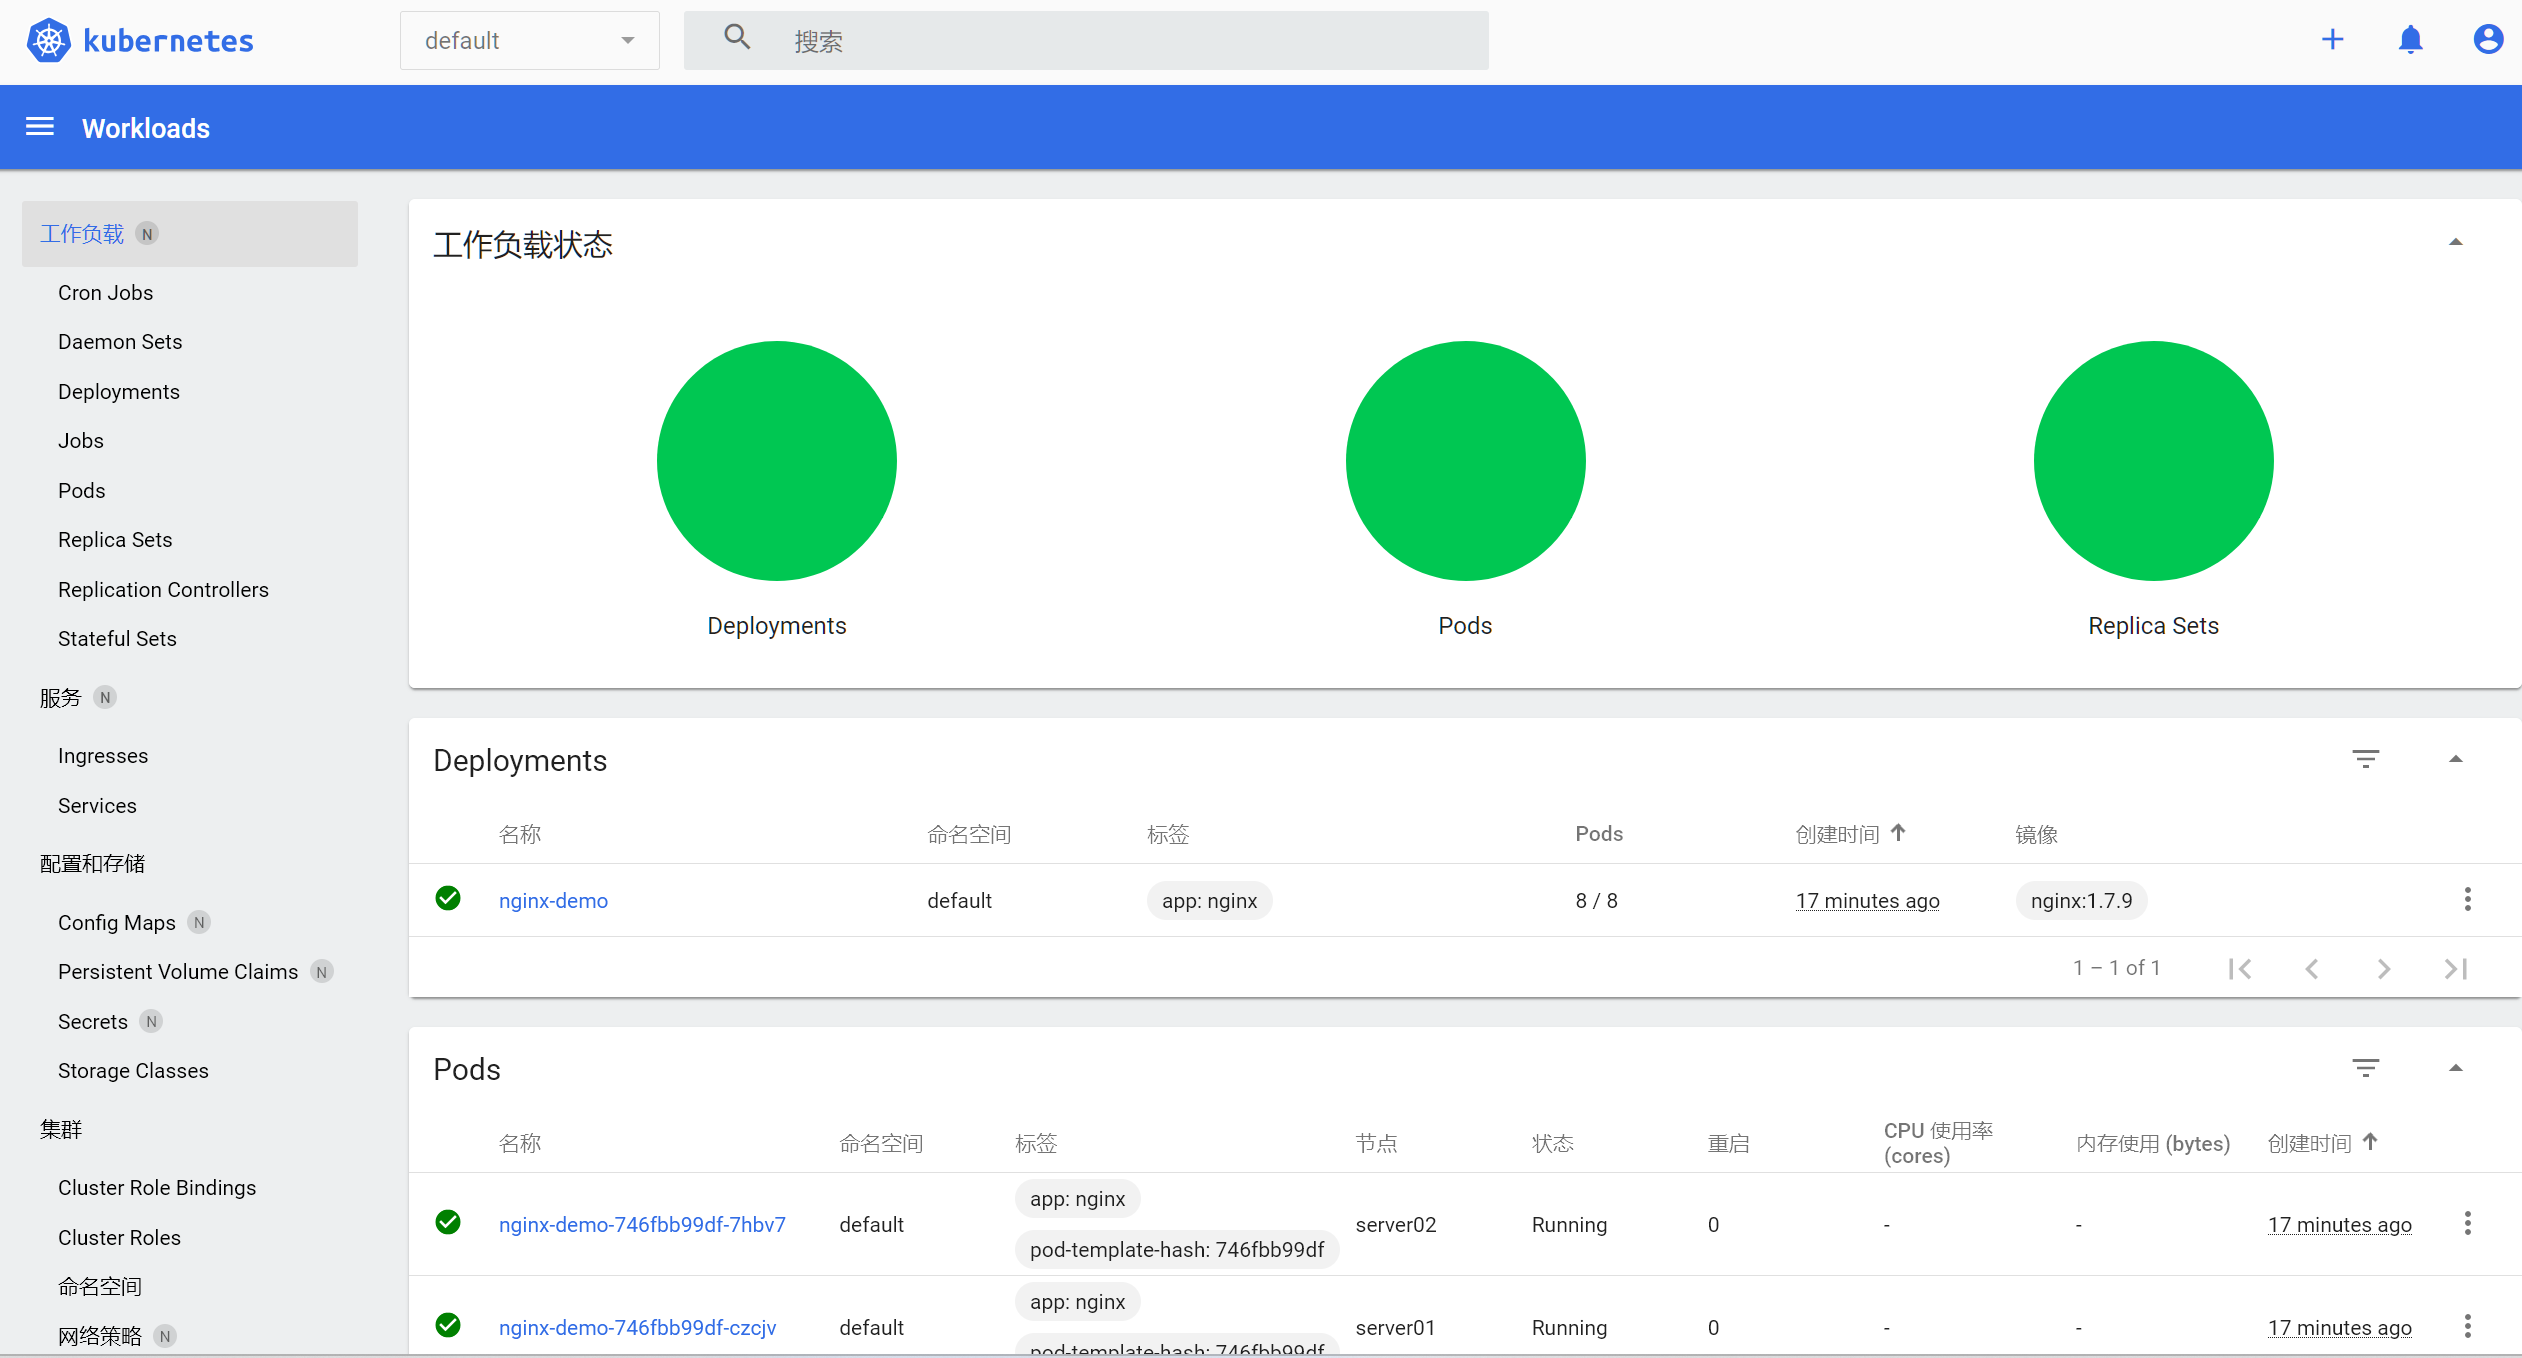Viewport: 2522px width, 1358px height.
Task: Toggle the hamburger sidebar menu
Action: 40,127
